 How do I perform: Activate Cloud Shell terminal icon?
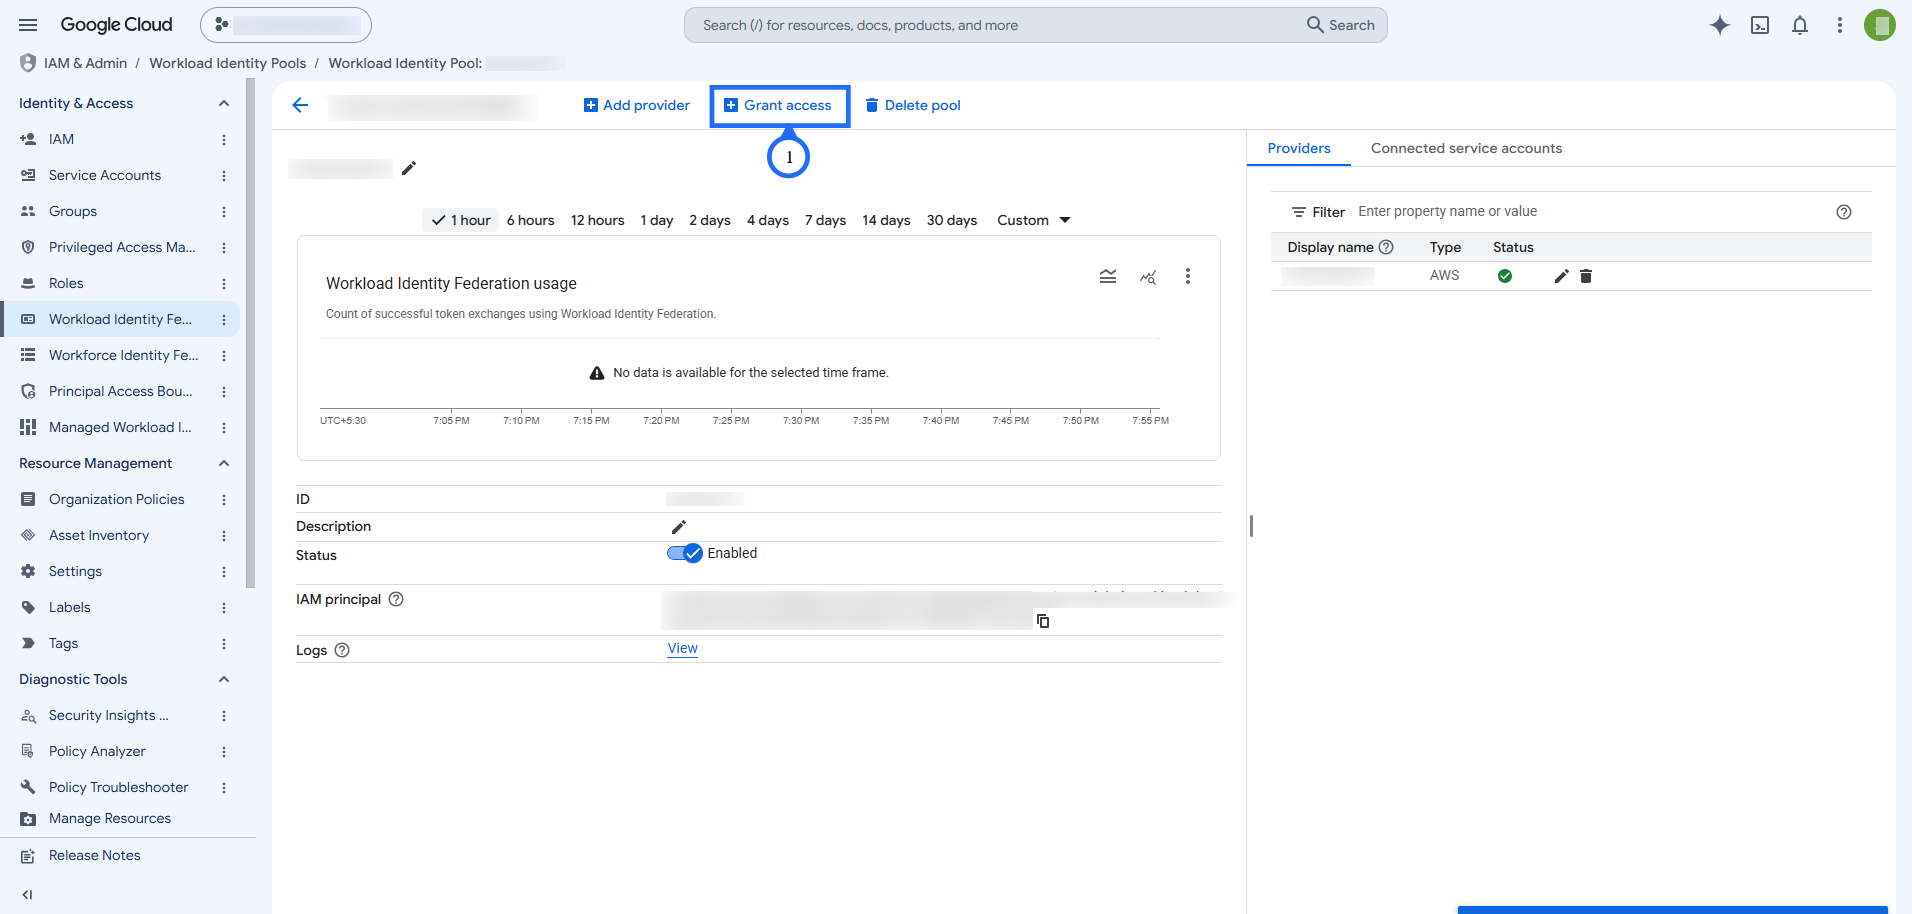[x=1760, y=25]
